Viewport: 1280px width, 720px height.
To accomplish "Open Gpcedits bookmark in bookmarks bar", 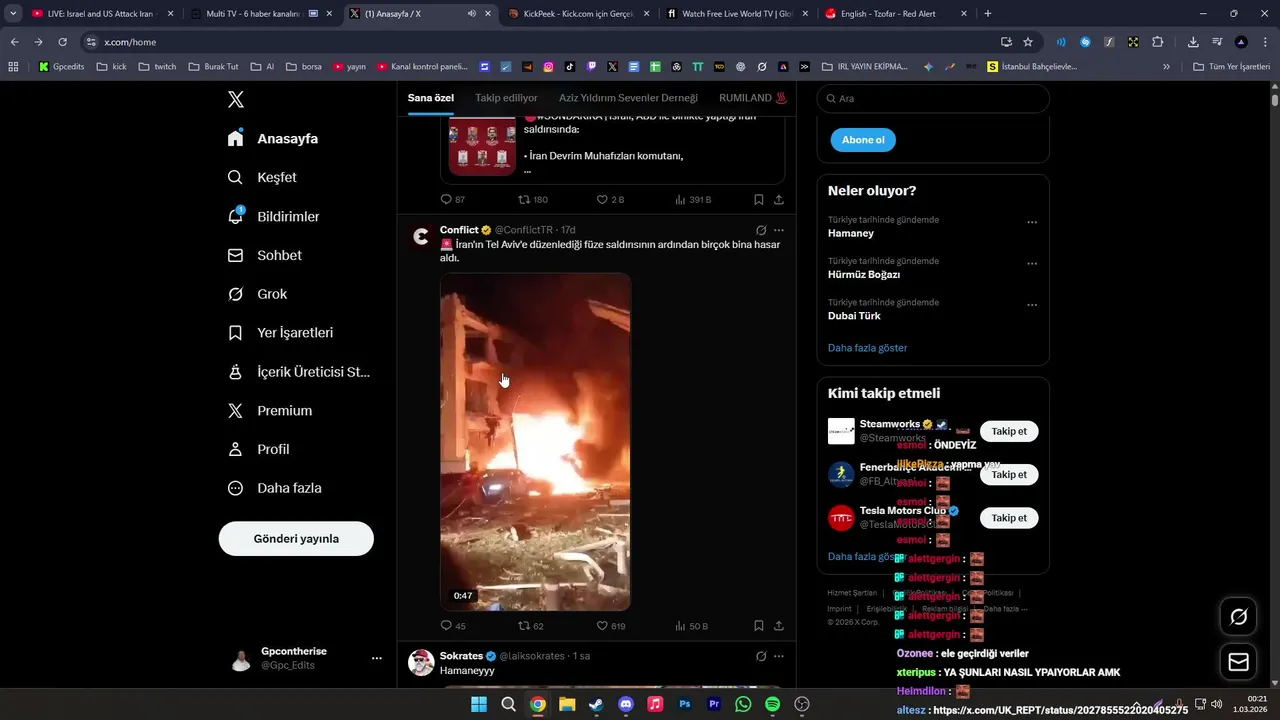I will pyautogui.click(x=61, y=67).
